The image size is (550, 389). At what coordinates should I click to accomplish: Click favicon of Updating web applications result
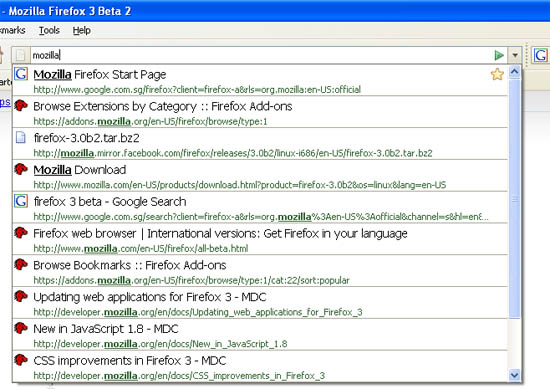pyautogui.click(x=21, y=296)
